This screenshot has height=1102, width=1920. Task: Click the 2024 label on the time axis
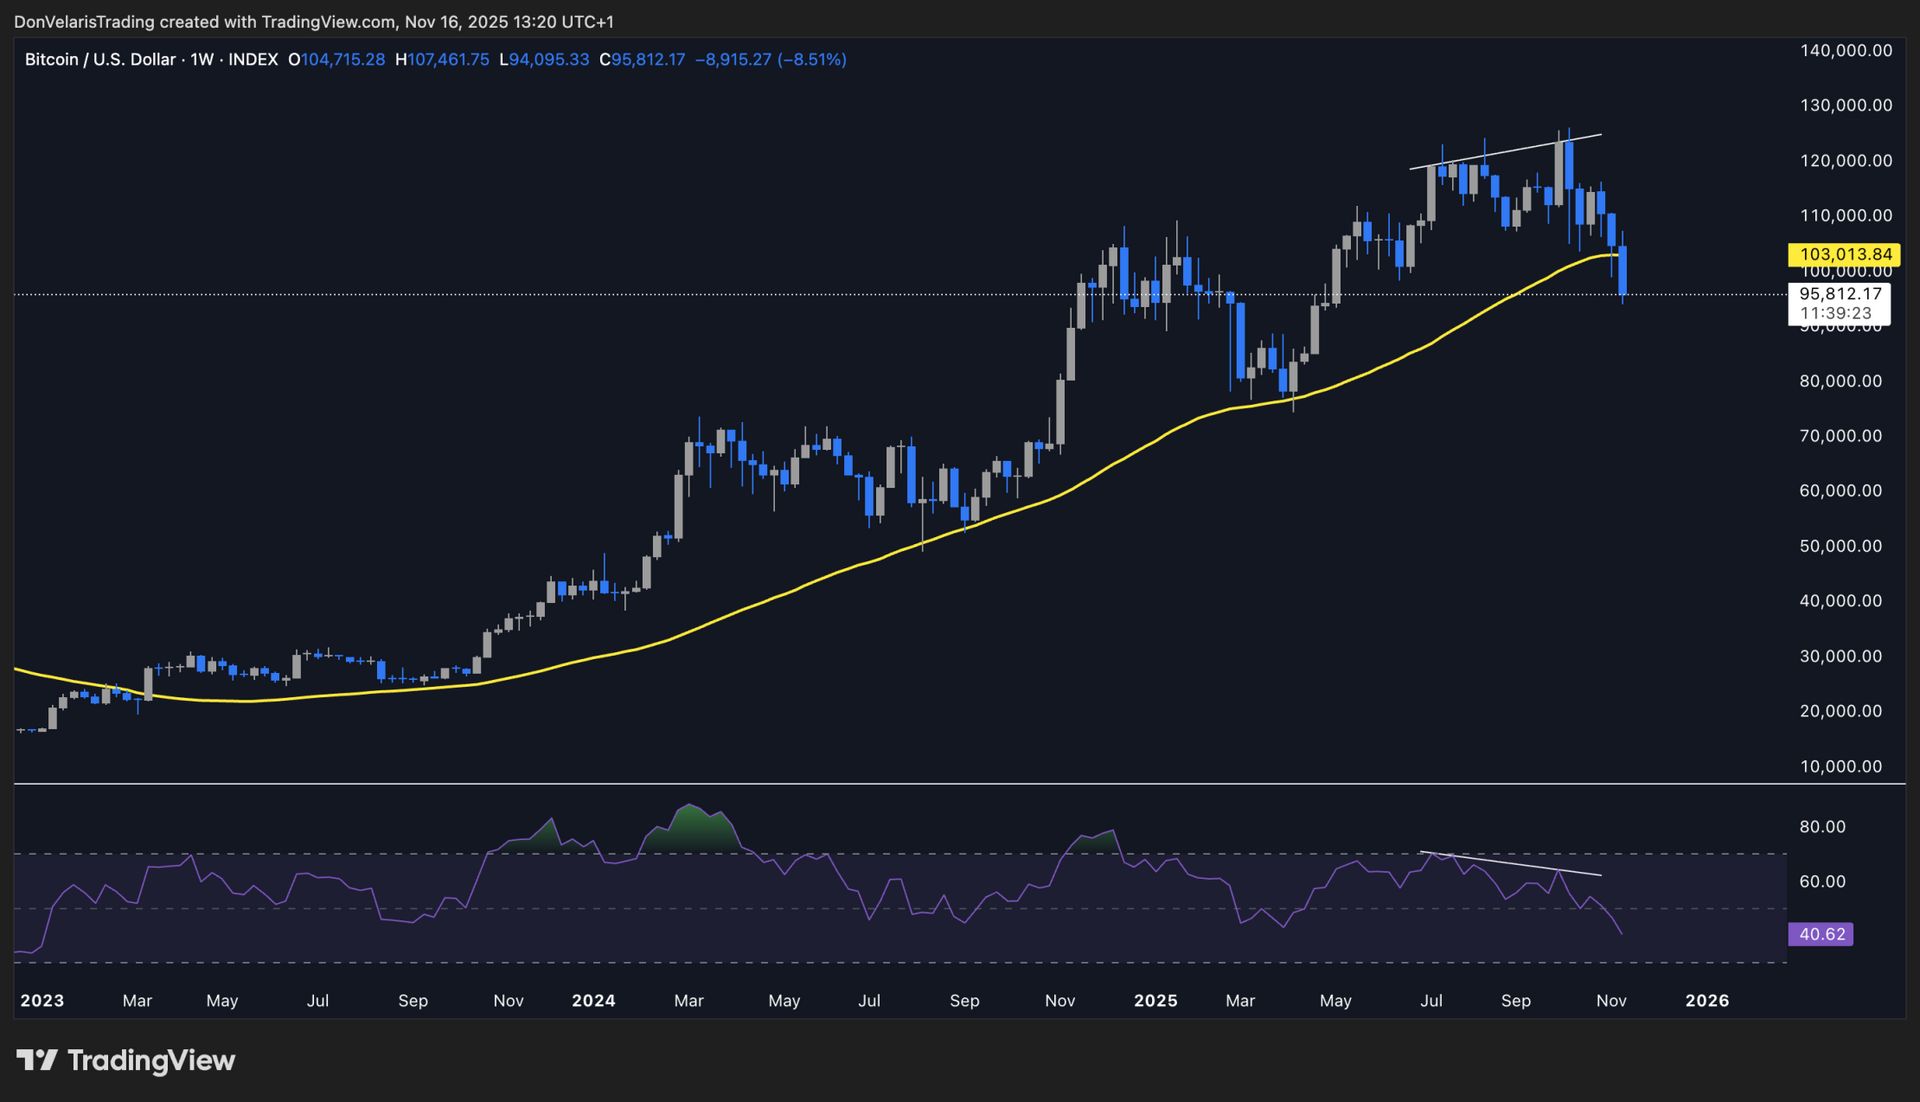coord(593,1000)
